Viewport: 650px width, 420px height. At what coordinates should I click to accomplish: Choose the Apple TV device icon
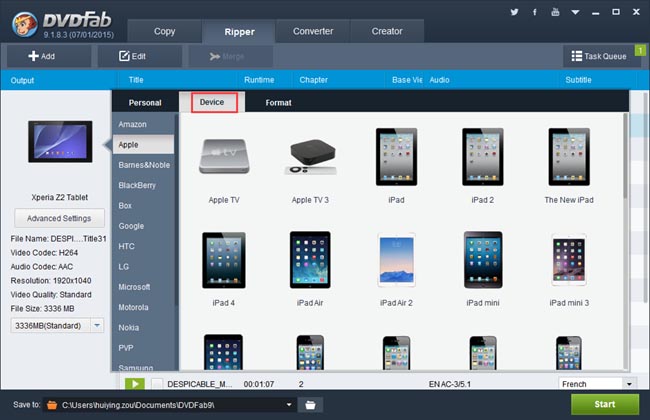pos(224,156)
